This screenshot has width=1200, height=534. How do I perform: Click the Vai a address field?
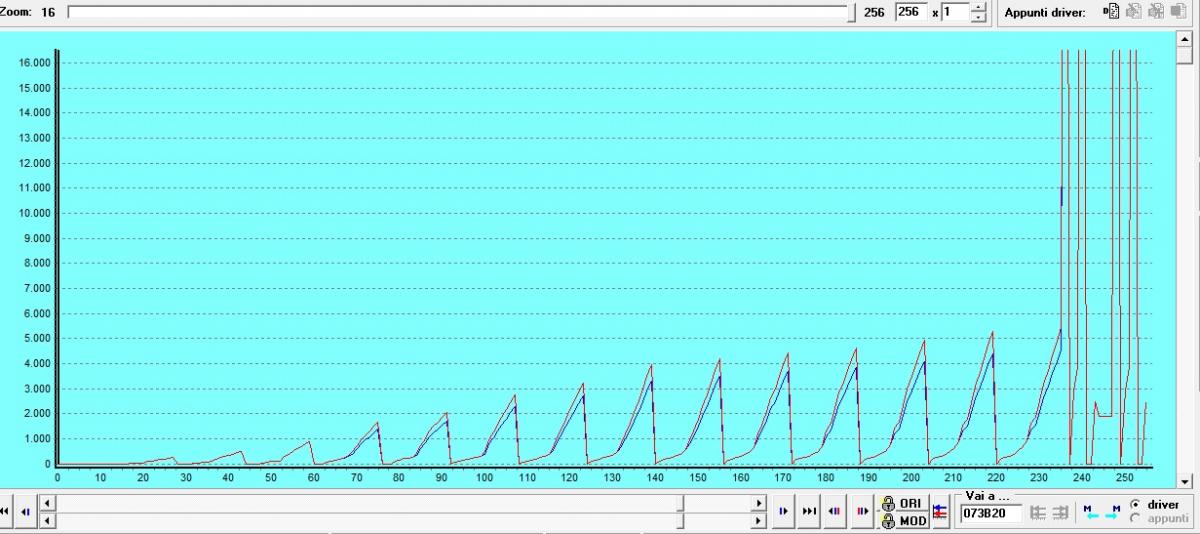[x=990, y=513]
